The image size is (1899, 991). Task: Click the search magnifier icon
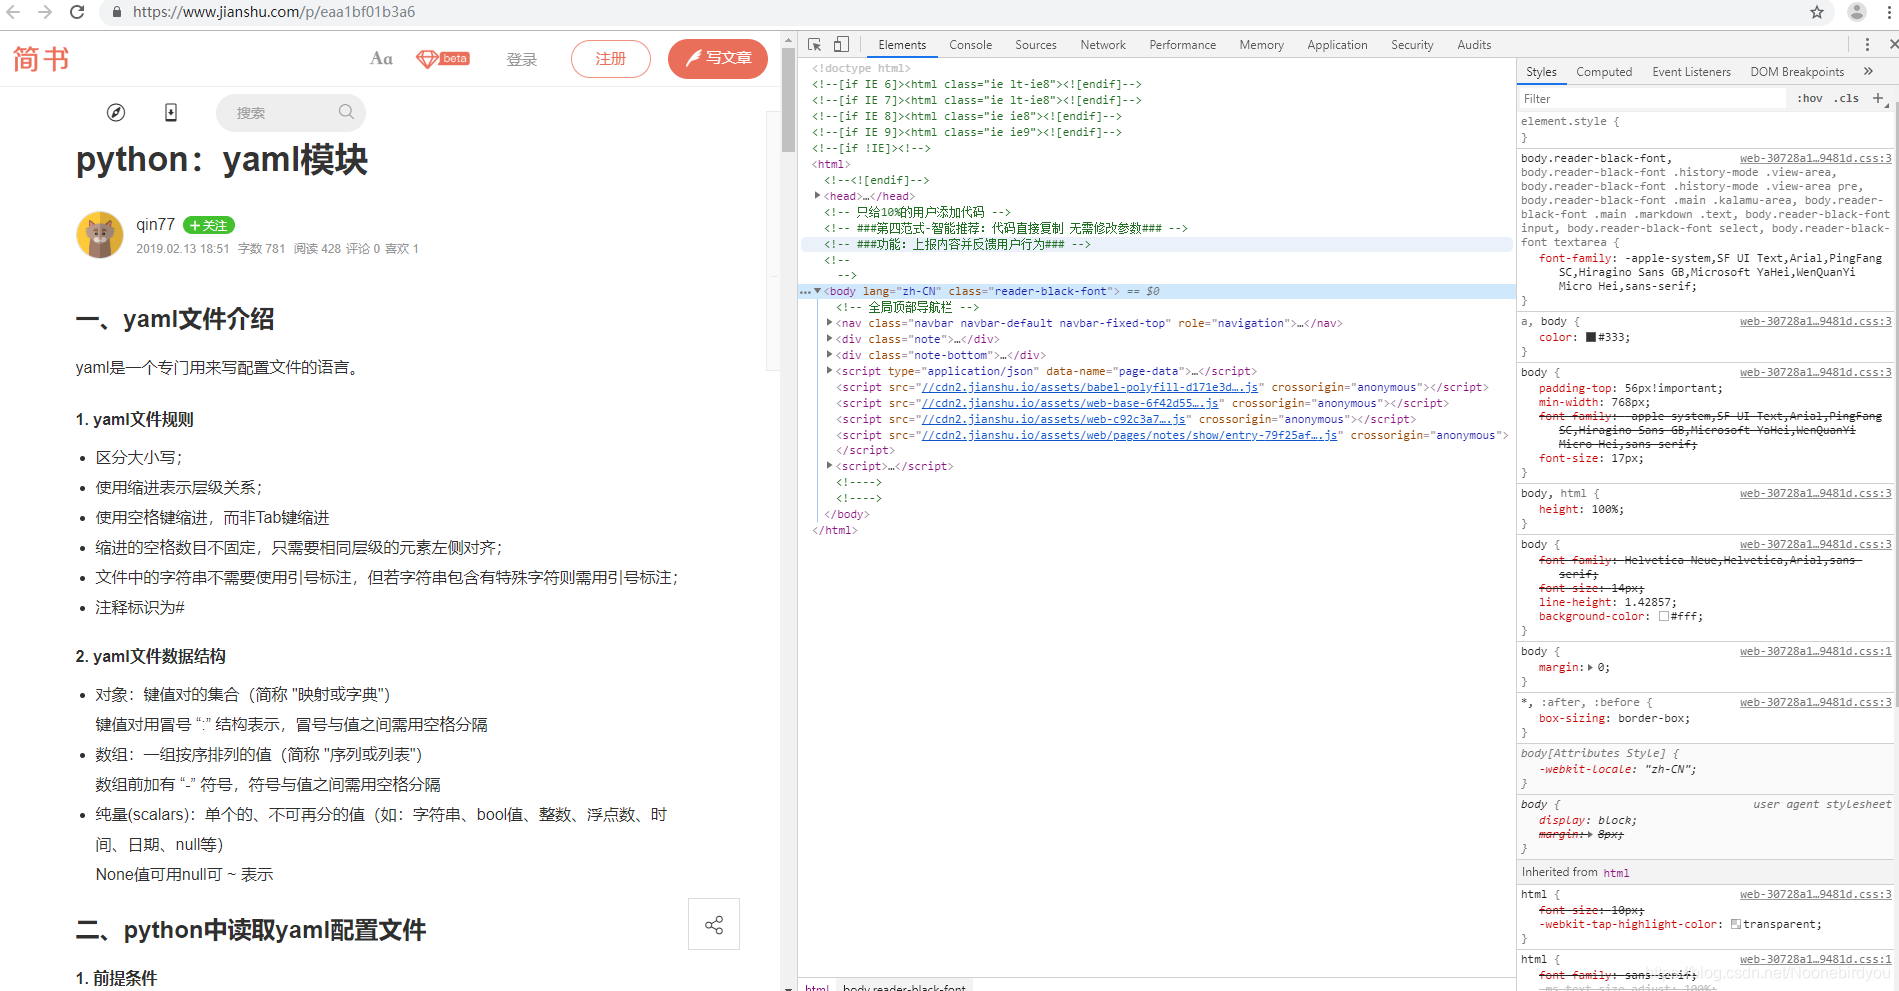pyautogui.click(x=346, y=112)
